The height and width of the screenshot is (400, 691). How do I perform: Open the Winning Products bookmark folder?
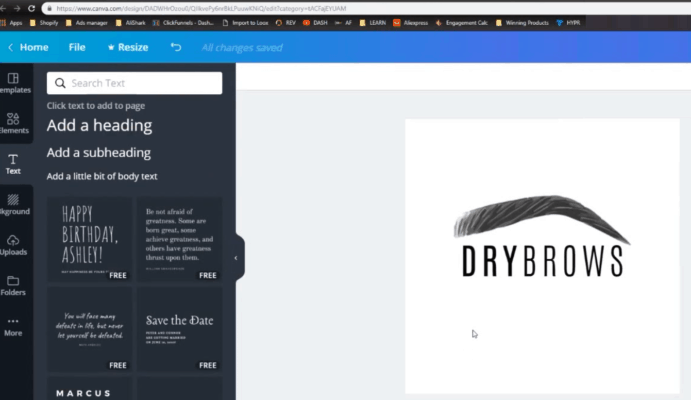click(522, 23)
